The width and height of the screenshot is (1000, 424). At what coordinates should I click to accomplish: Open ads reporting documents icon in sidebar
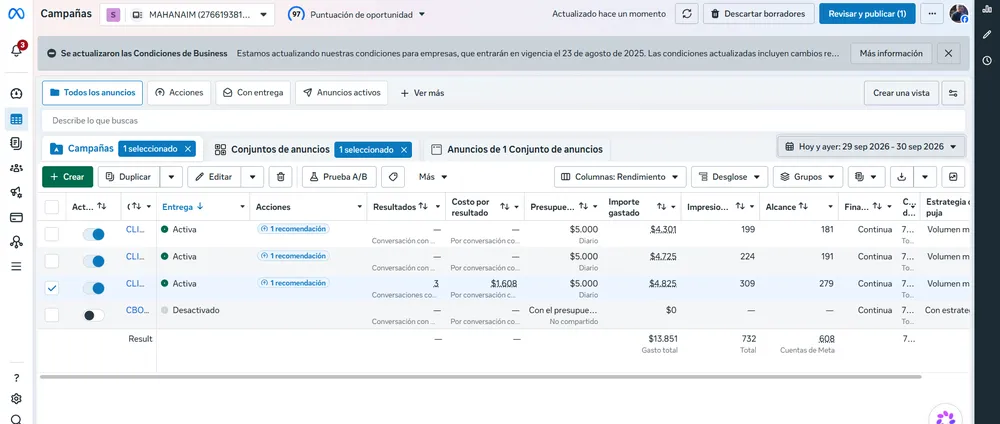click(17, 144)
